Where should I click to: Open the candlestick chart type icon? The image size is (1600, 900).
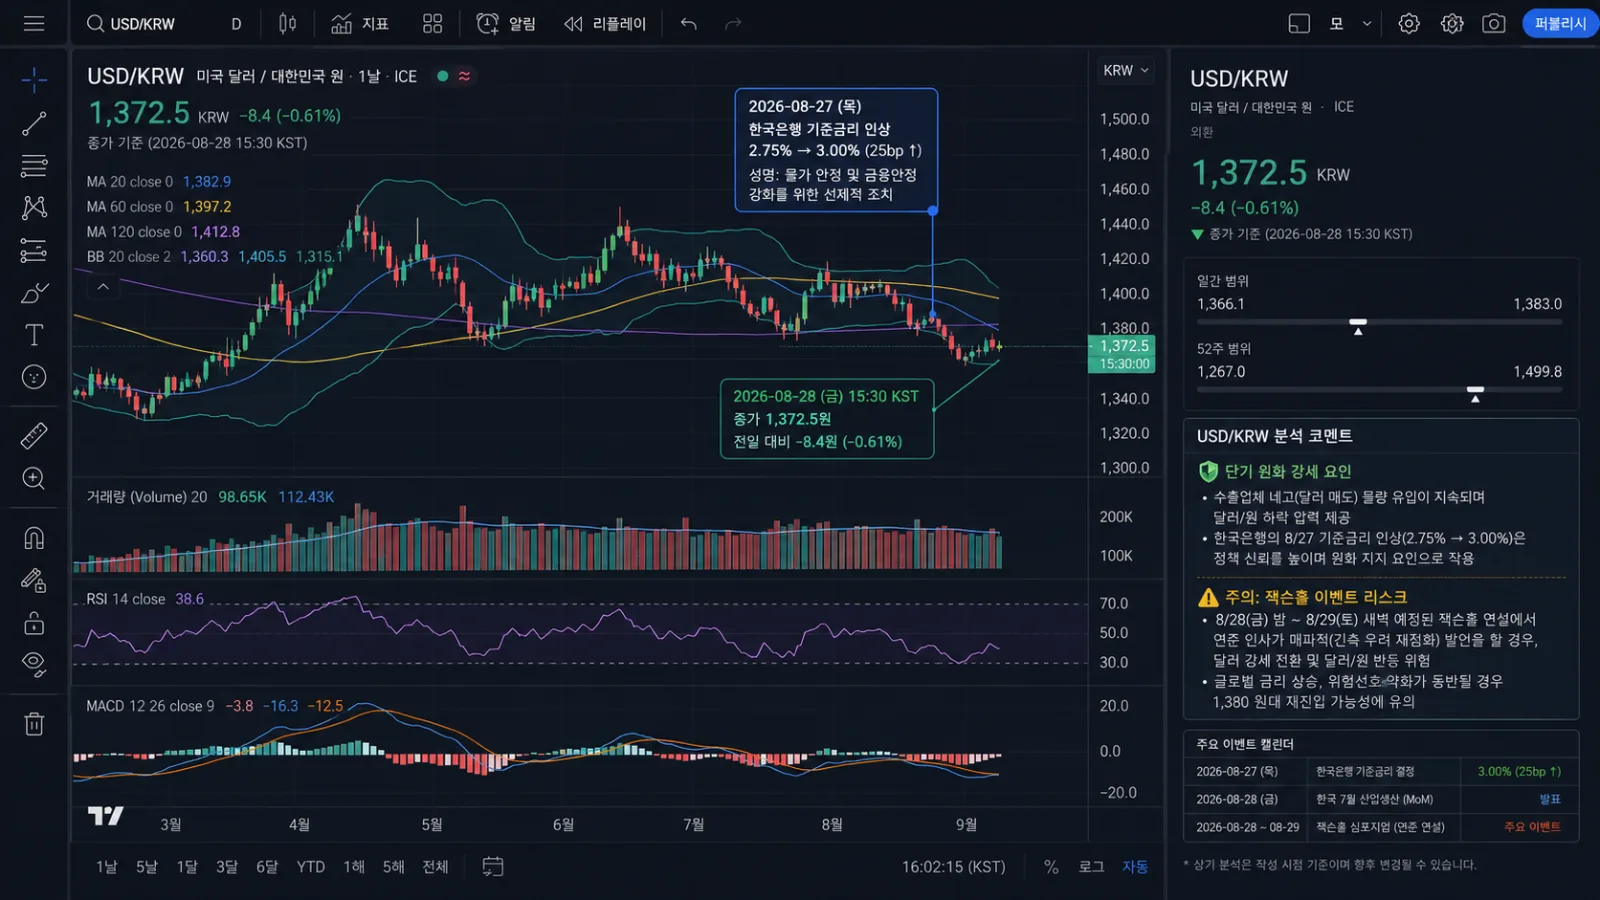click(x=288, y=24)
